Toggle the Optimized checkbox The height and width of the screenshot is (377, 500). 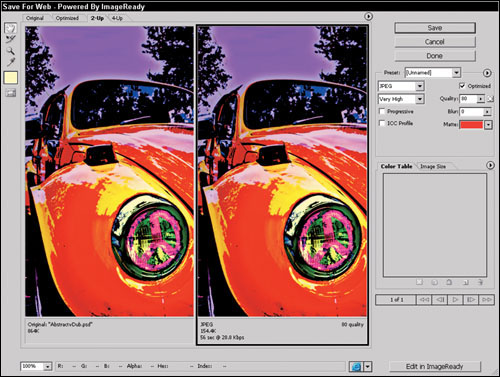click(x=462, y=86)
